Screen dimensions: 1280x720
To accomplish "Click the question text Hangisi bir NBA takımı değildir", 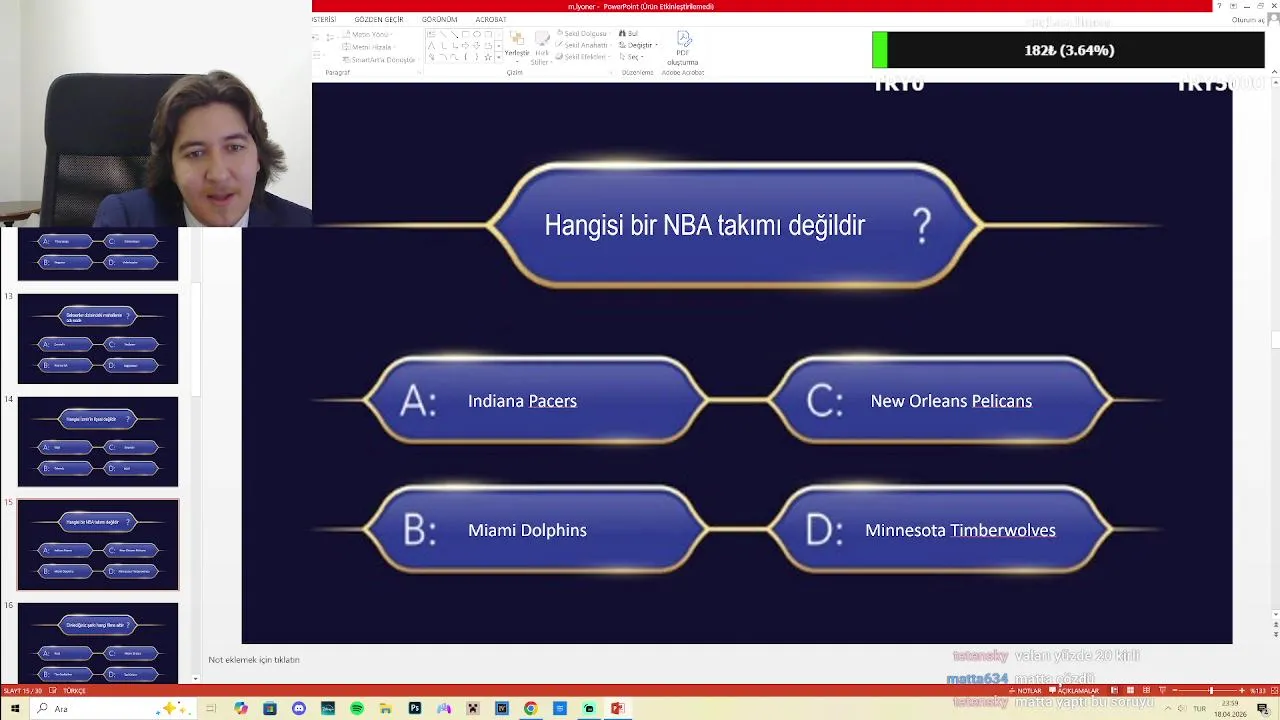I will point(704,225).
